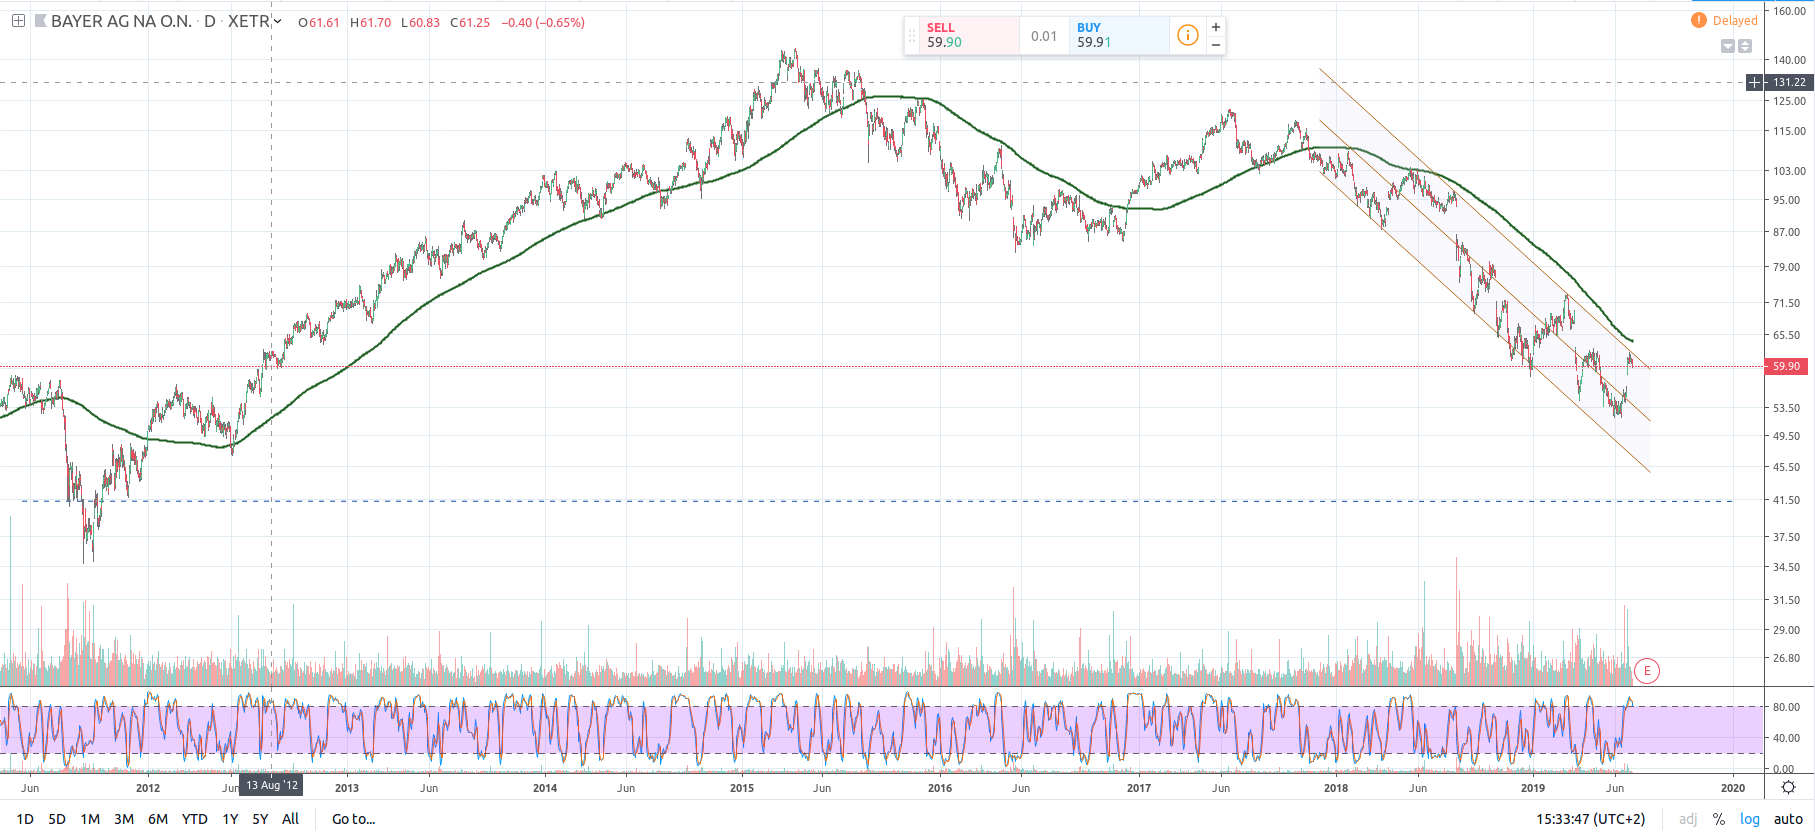The image size is (1815, 832).
Task: Click the Go to... button
Action: 354,819
